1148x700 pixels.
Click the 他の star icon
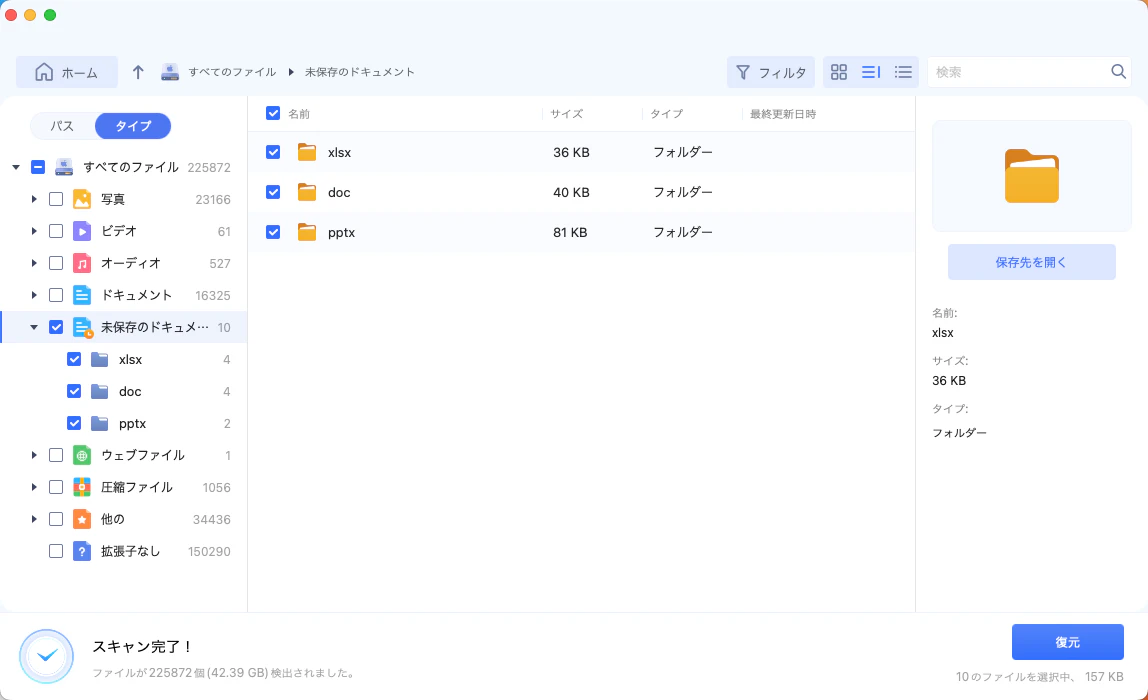[x=82, y=519]
